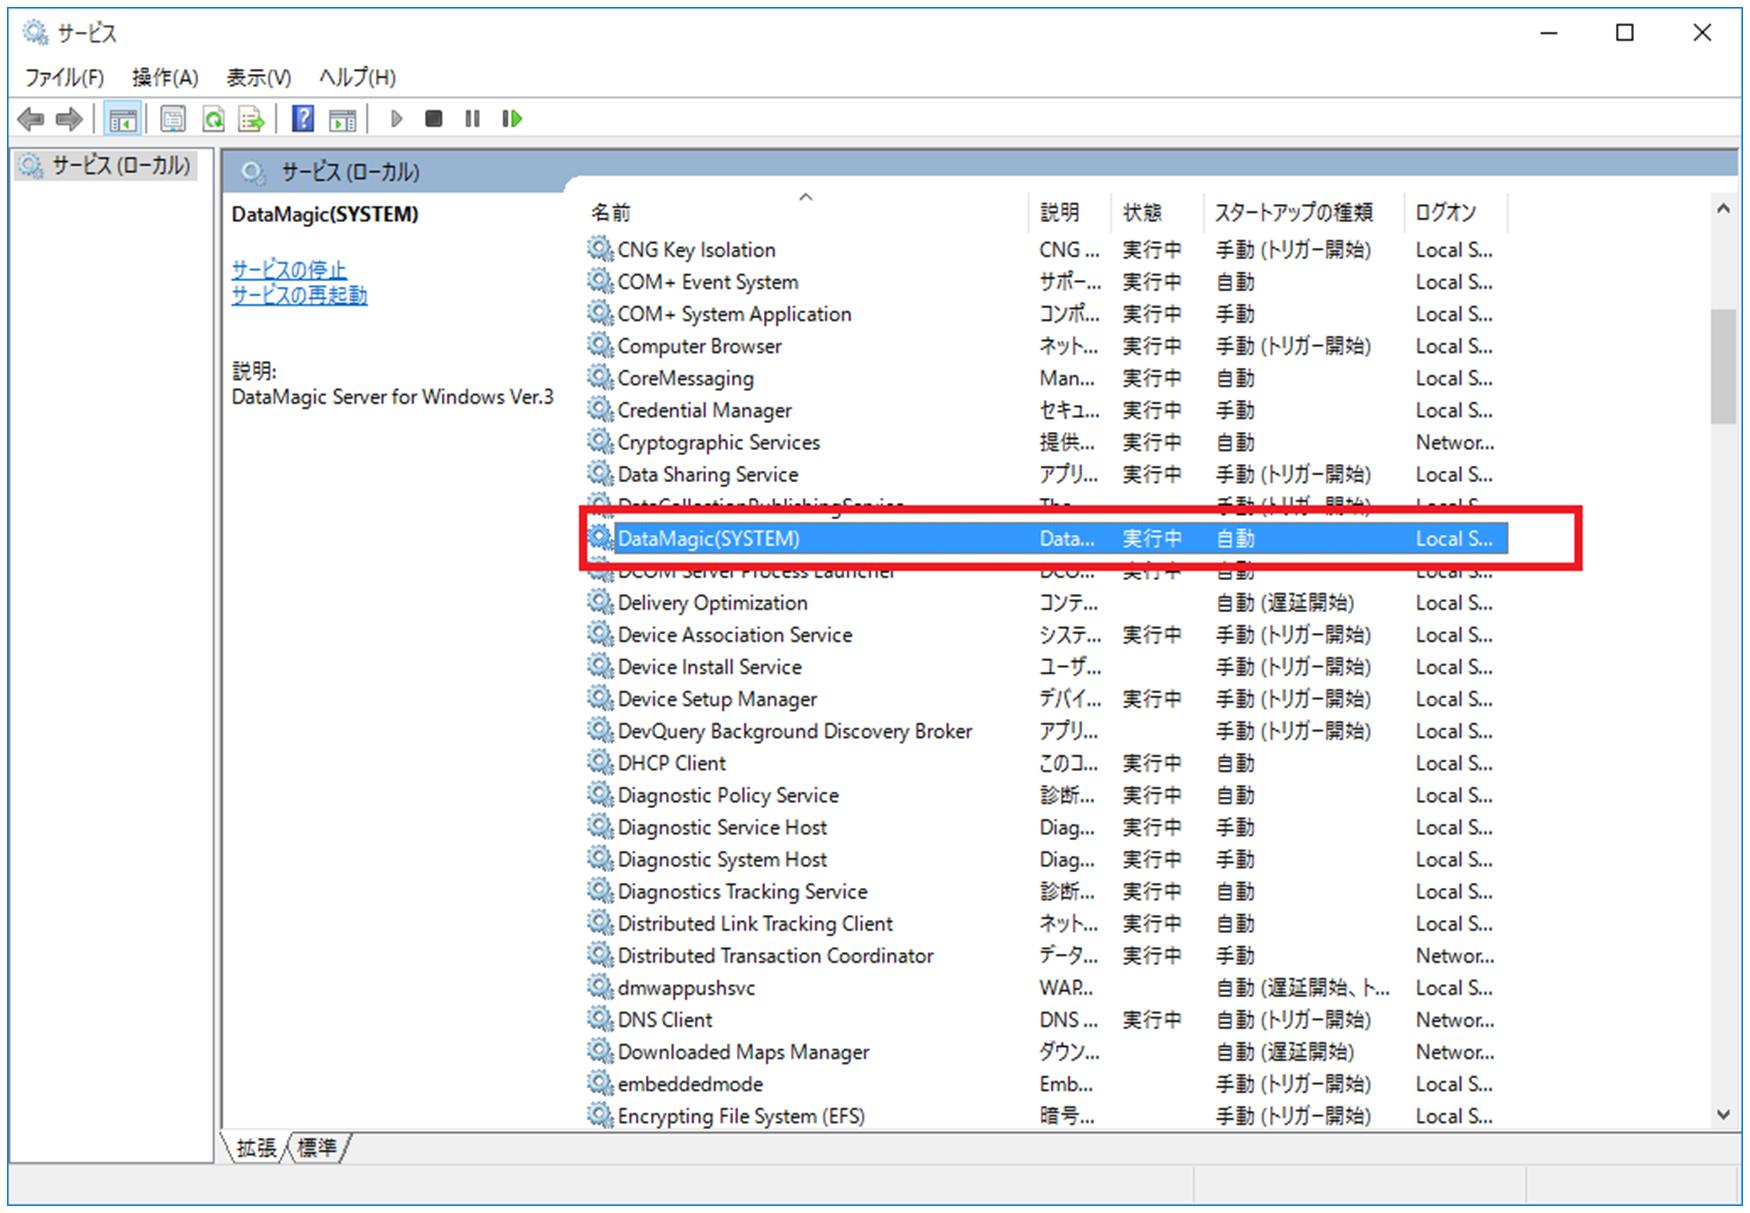The height and width of the screenshot is (1213, 1750).
Task: Open the Help toolbar icon
Action: pos(303,120)
